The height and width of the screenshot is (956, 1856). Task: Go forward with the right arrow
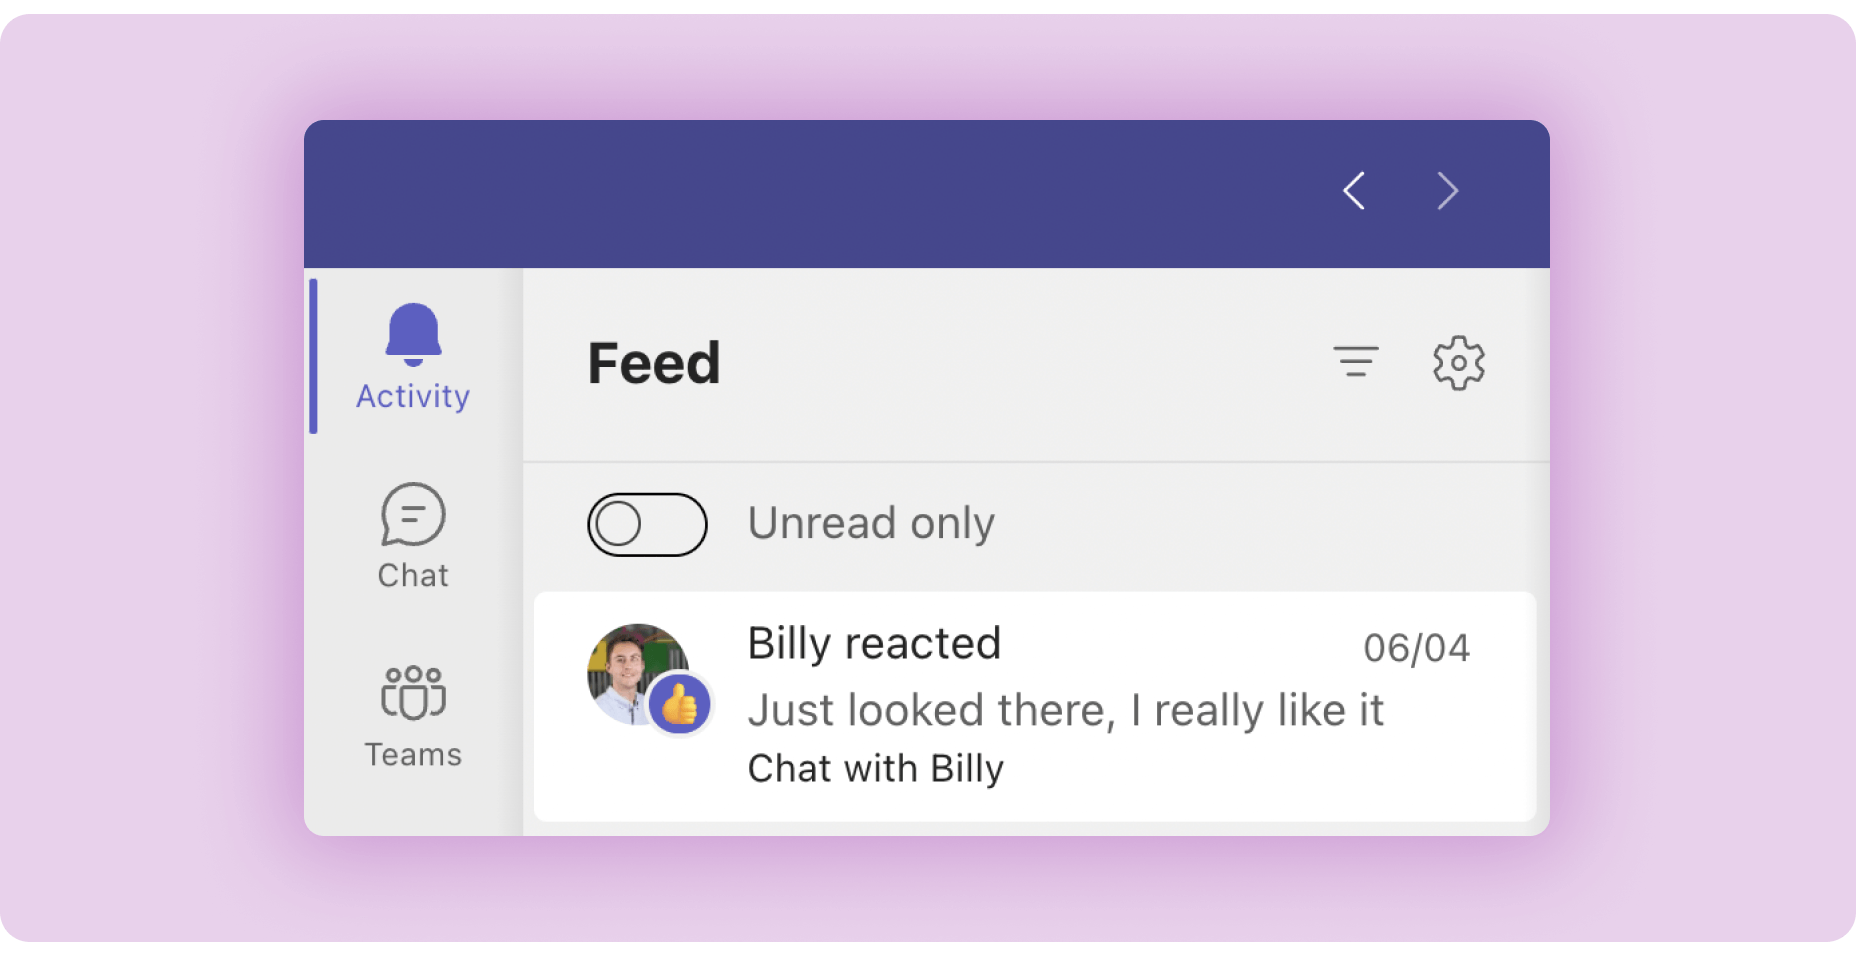(1447, 190)
